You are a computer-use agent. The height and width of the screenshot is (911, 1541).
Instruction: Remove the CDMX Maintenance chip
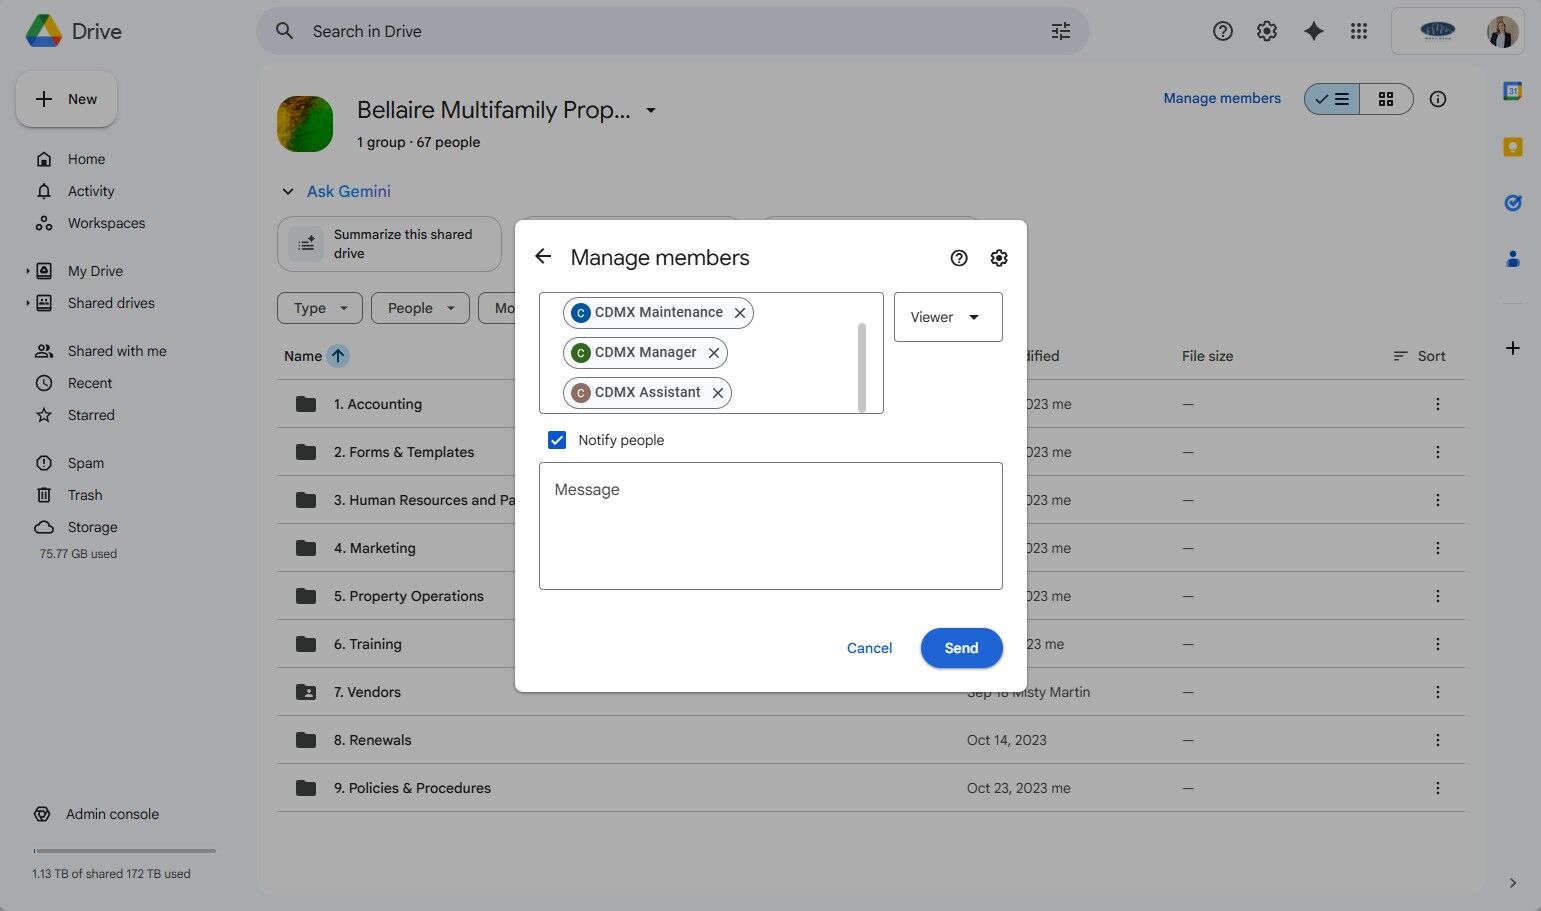coord(740,313)
